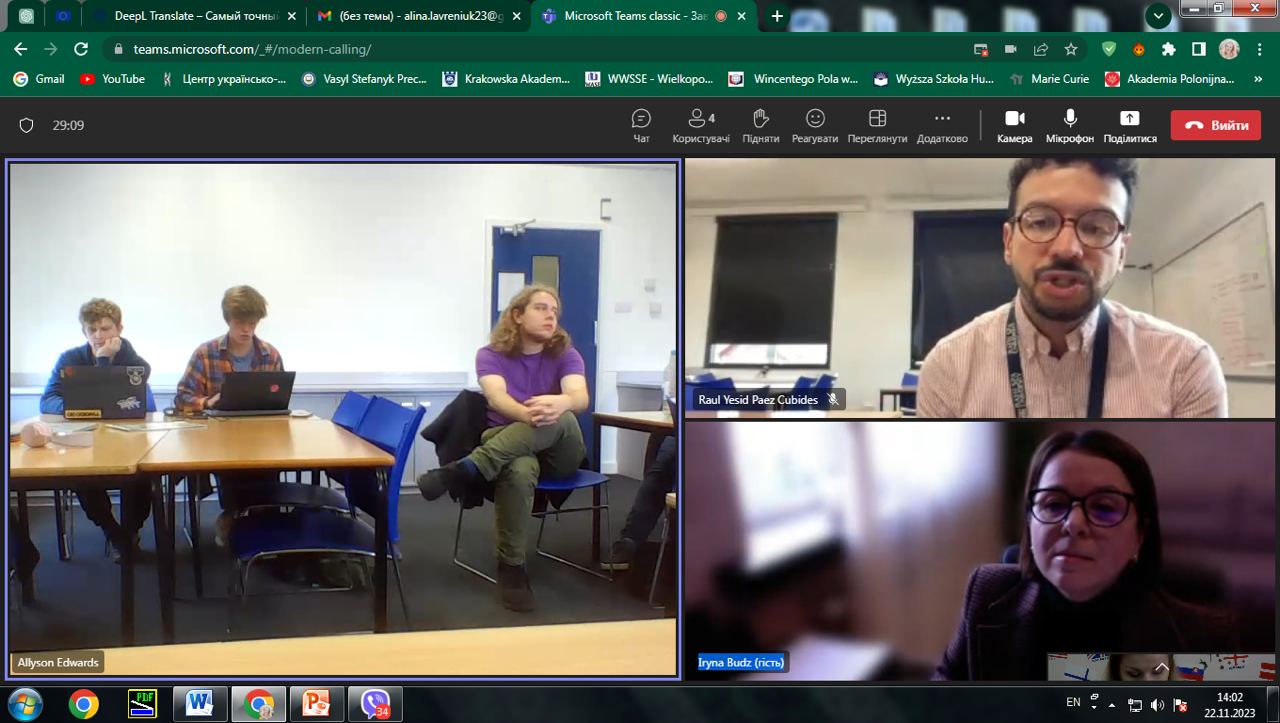Screen dimensions: 1280x723
Task: Open the Akademia Polonijna bookmark
Action: [x=1170, y=79]
